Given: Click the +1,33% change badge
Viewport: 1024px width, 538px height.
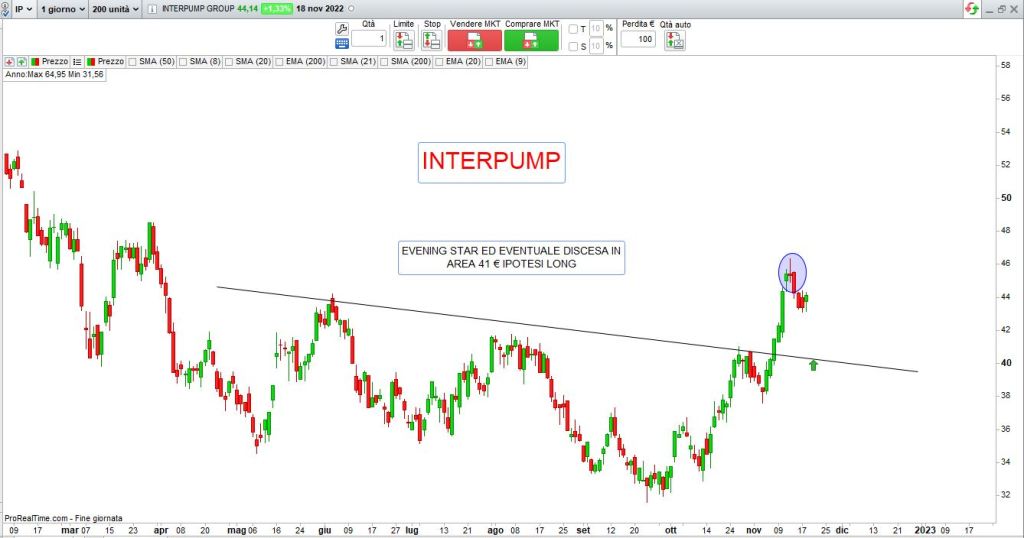Looking at the screenshot, I should tap(277, 9).
